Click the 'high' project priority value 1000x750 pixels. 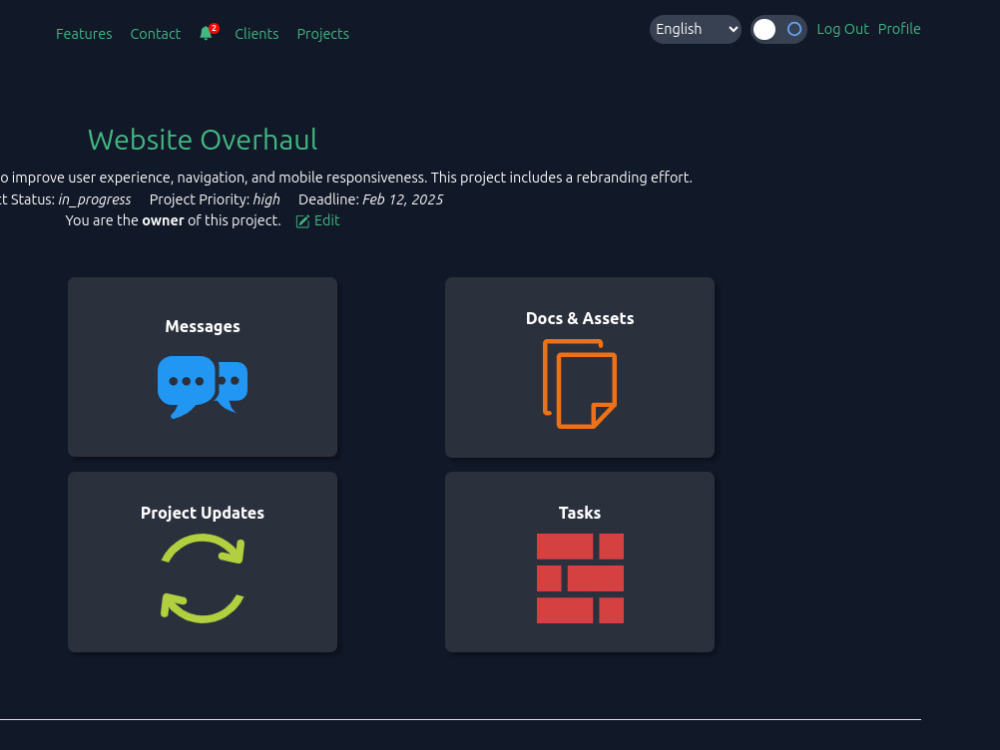coord(267,200)
